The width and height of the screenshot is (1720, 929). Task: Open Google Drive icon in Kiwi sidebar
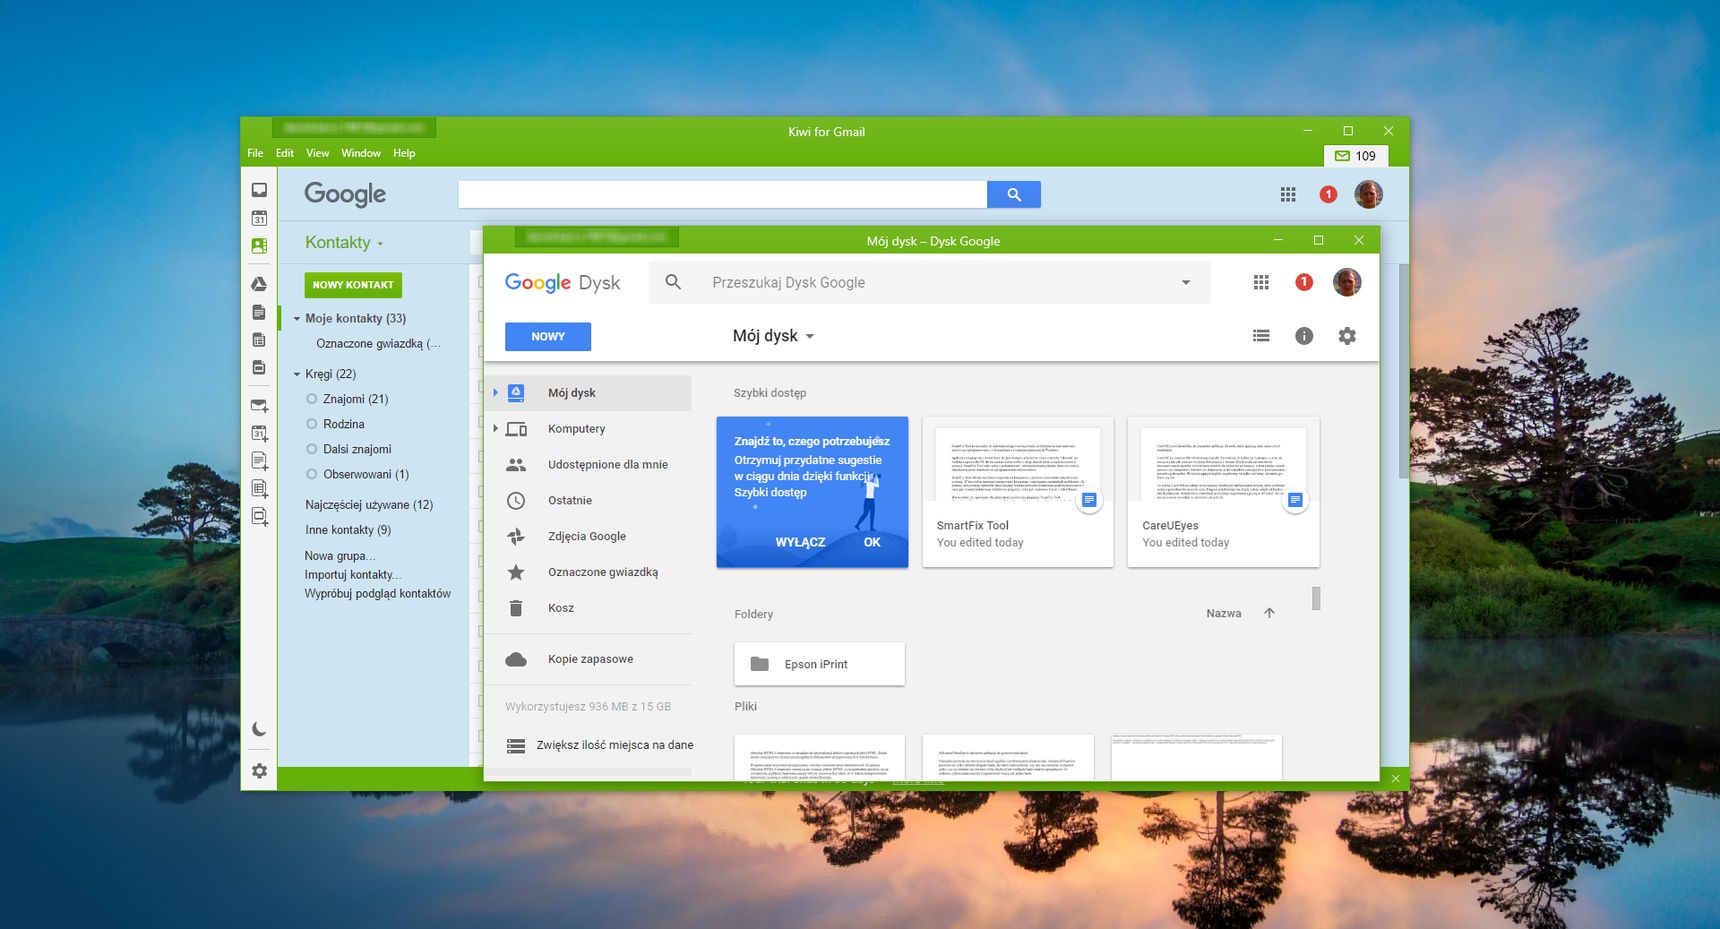pyautogui.click(x=259, y=285)
